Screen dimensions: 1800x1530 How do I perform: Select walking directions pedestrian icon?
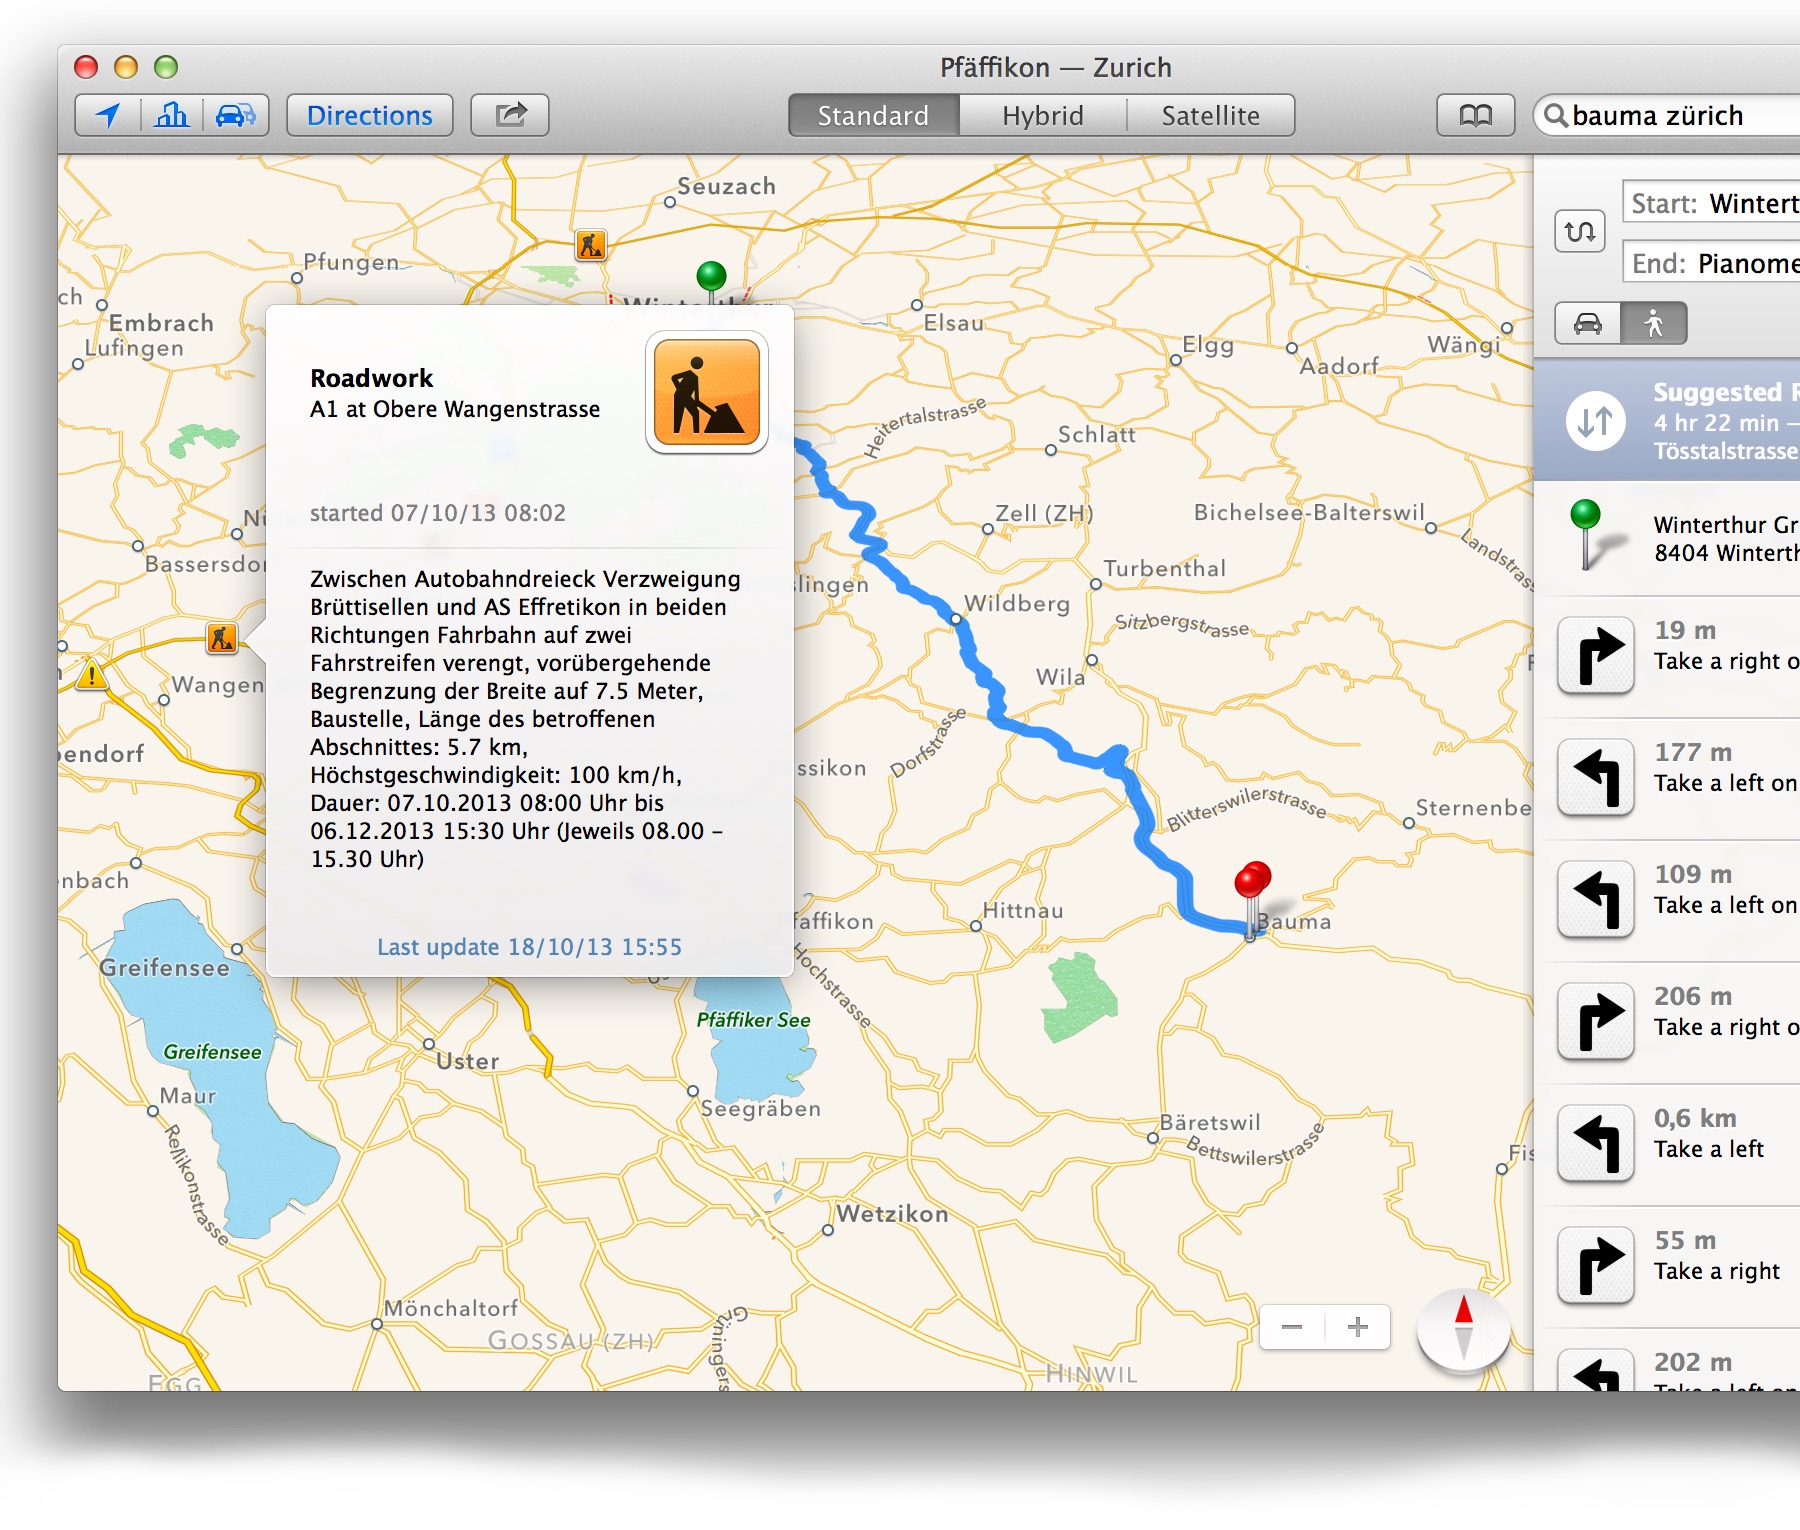[x=1654, y=324]
